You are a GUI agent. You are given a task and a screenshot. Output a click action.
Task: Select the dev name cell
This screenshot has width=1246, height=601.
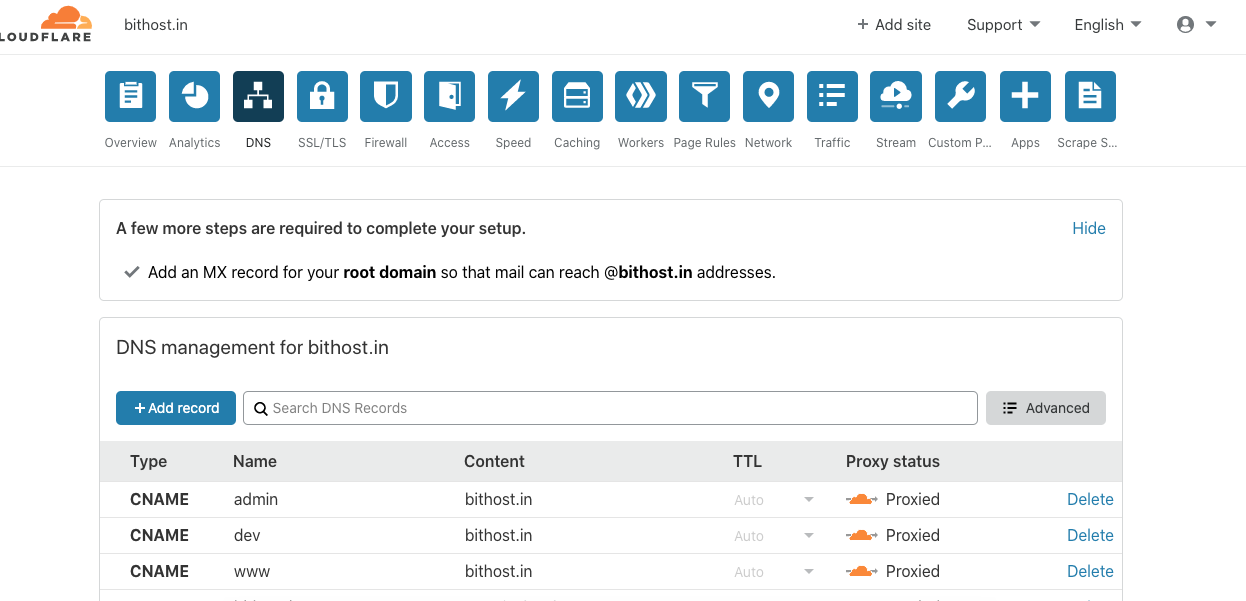[x=247, y=535]
